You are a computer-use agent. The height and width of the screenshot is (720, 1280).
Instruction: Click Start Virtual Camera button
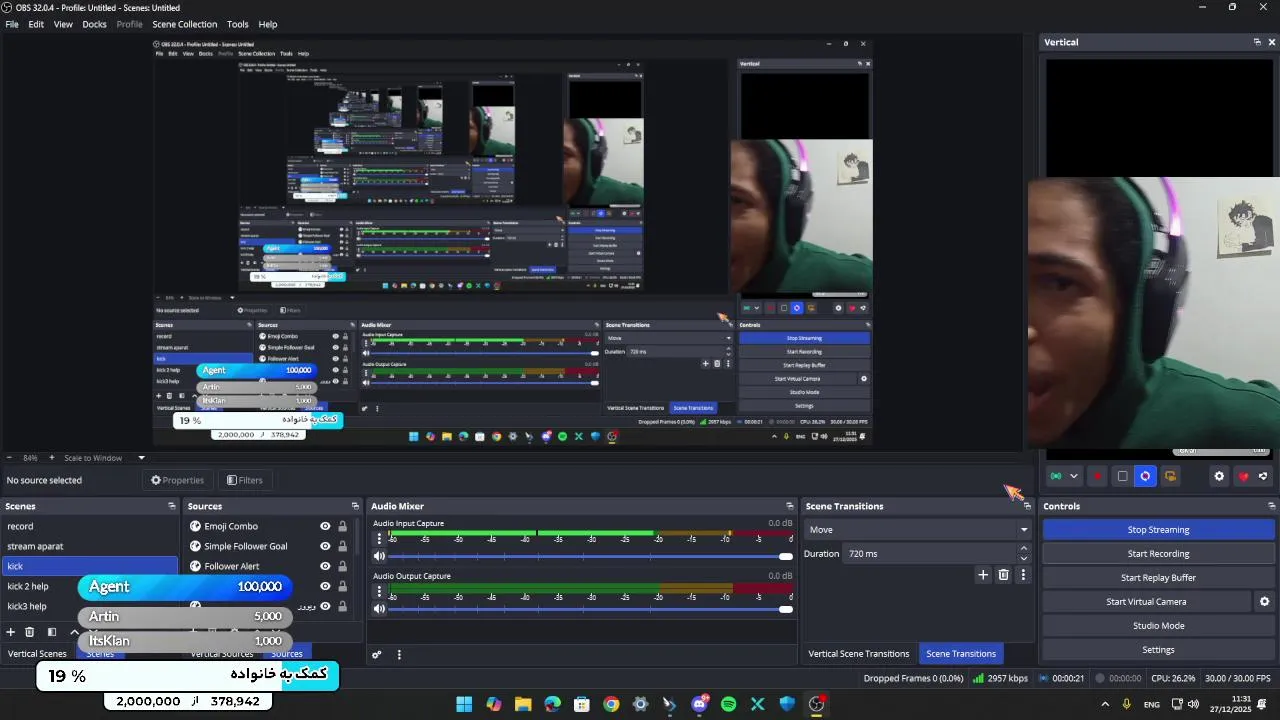[x=1146, y=602]
